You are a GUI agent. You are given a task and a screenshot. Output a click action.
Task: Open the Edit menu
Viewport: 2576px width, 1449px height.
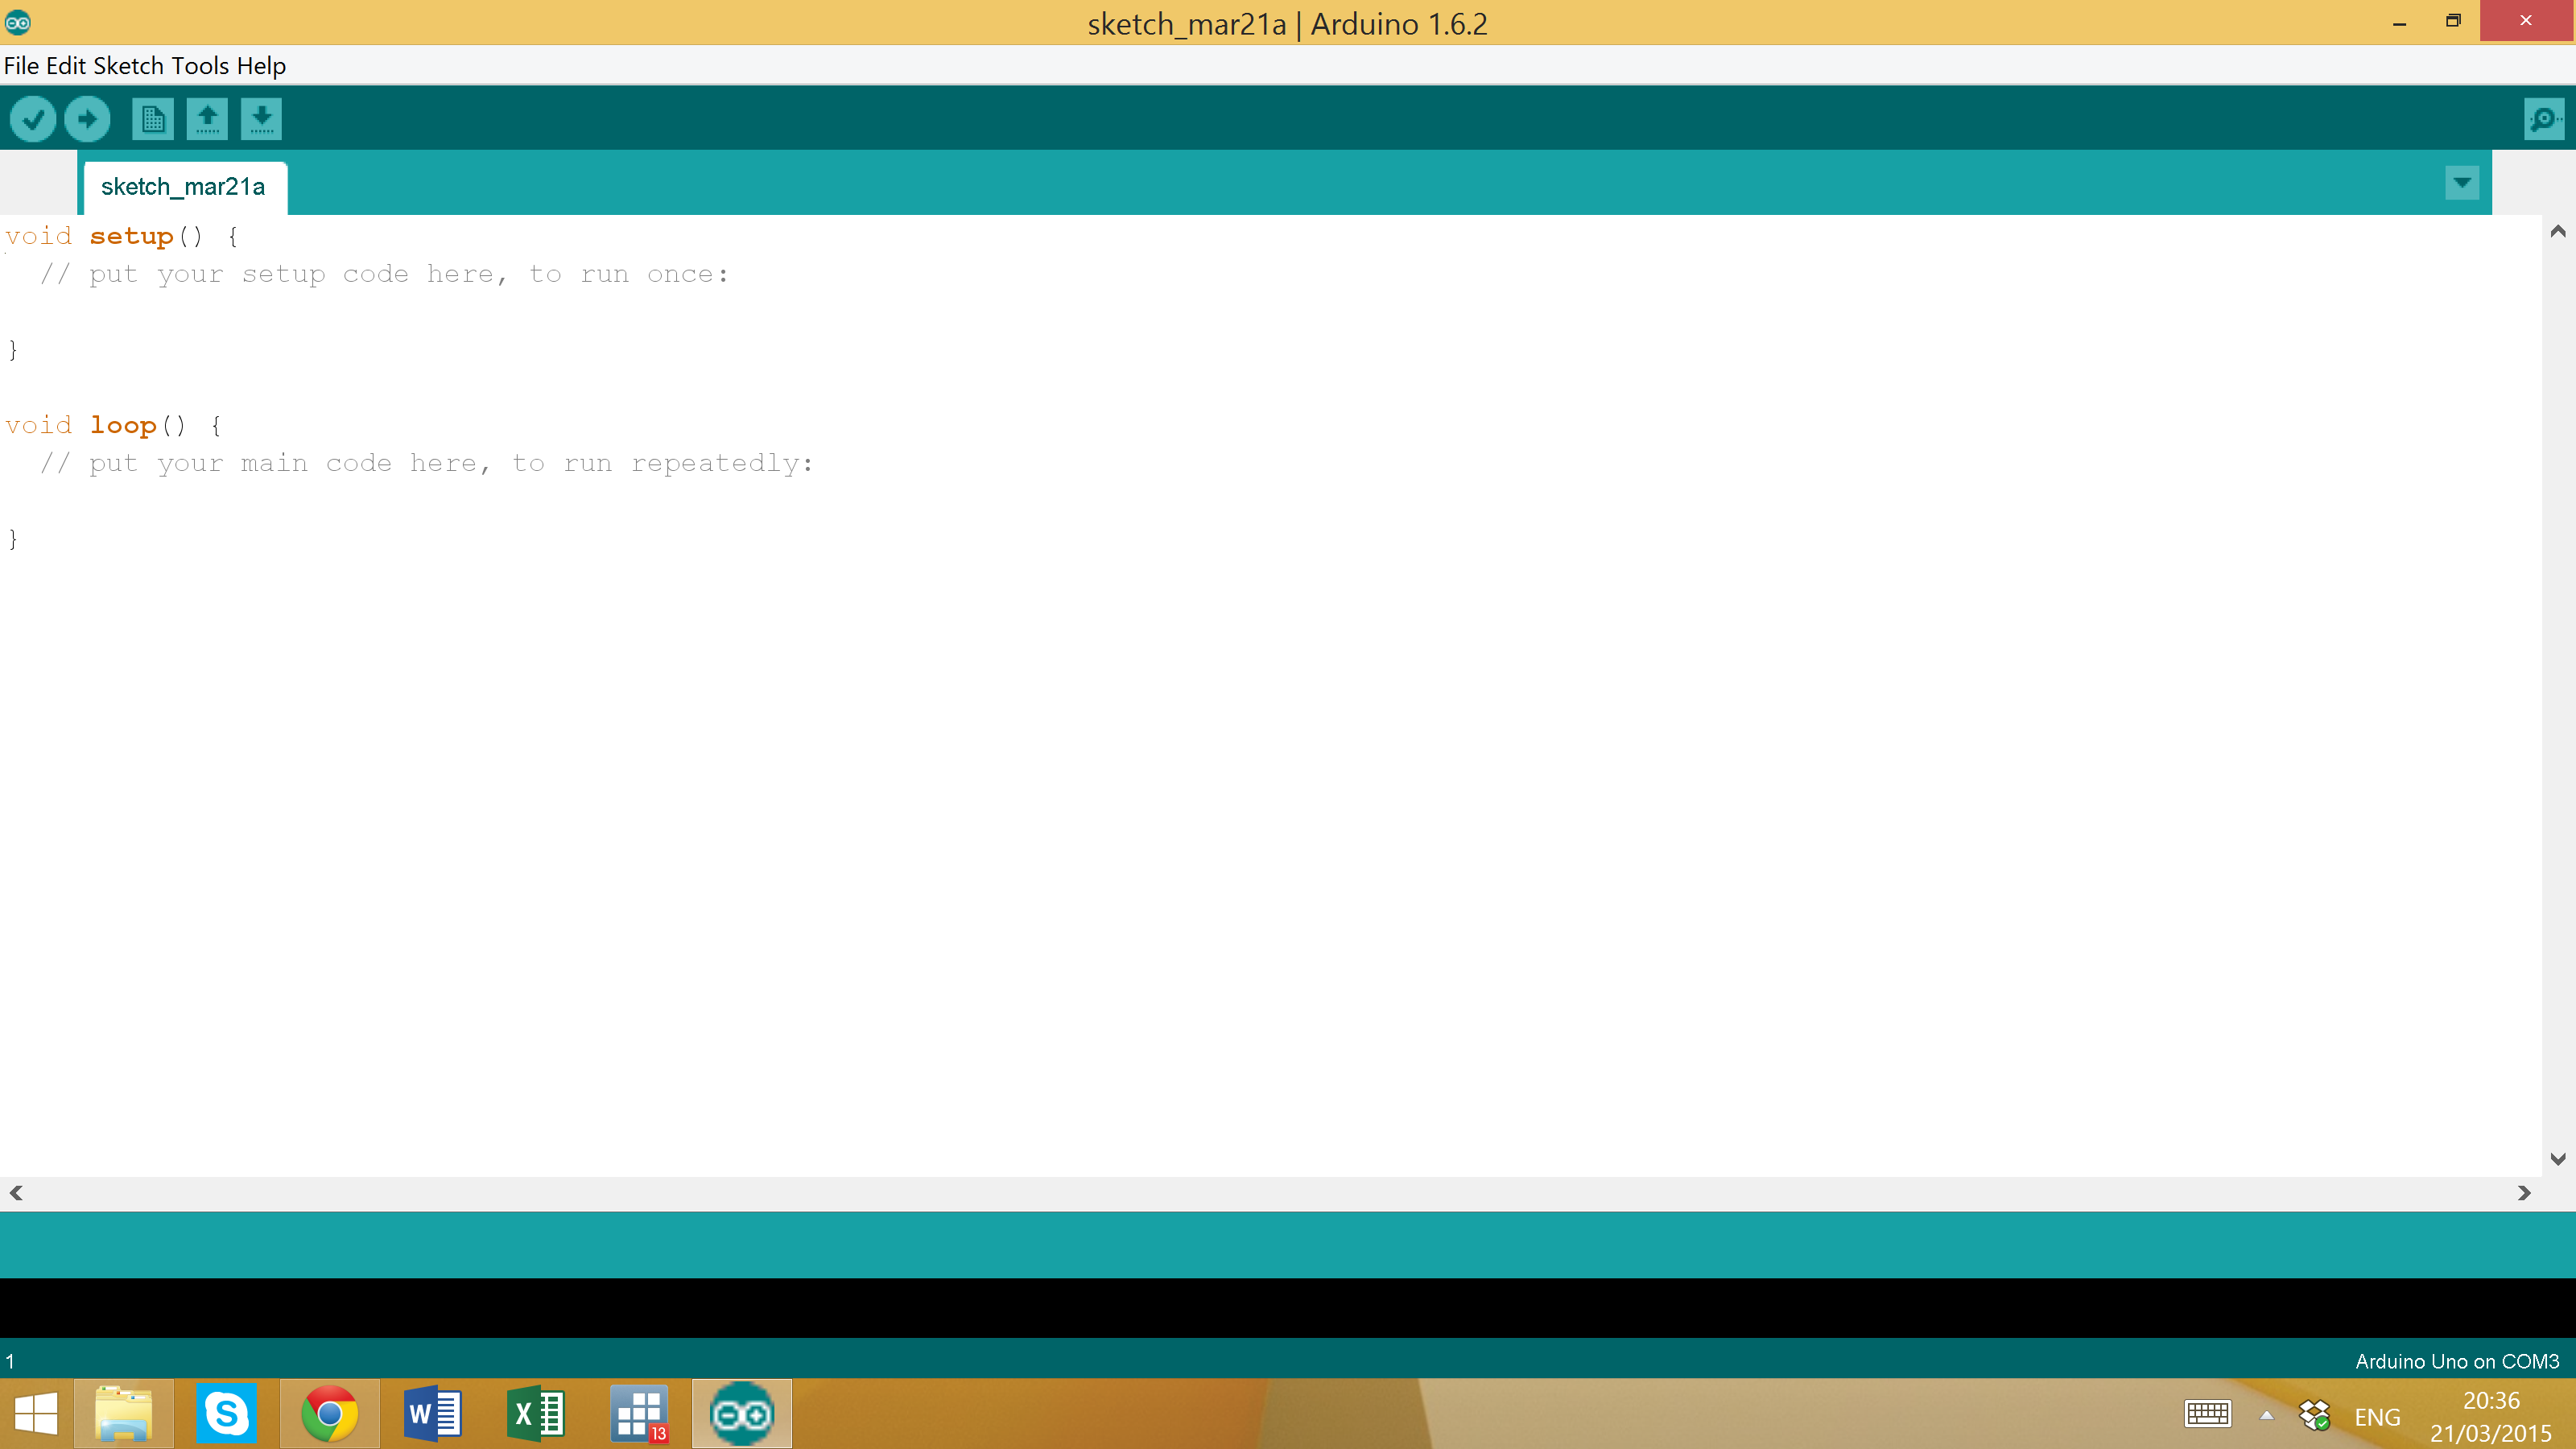coord(66,66)
